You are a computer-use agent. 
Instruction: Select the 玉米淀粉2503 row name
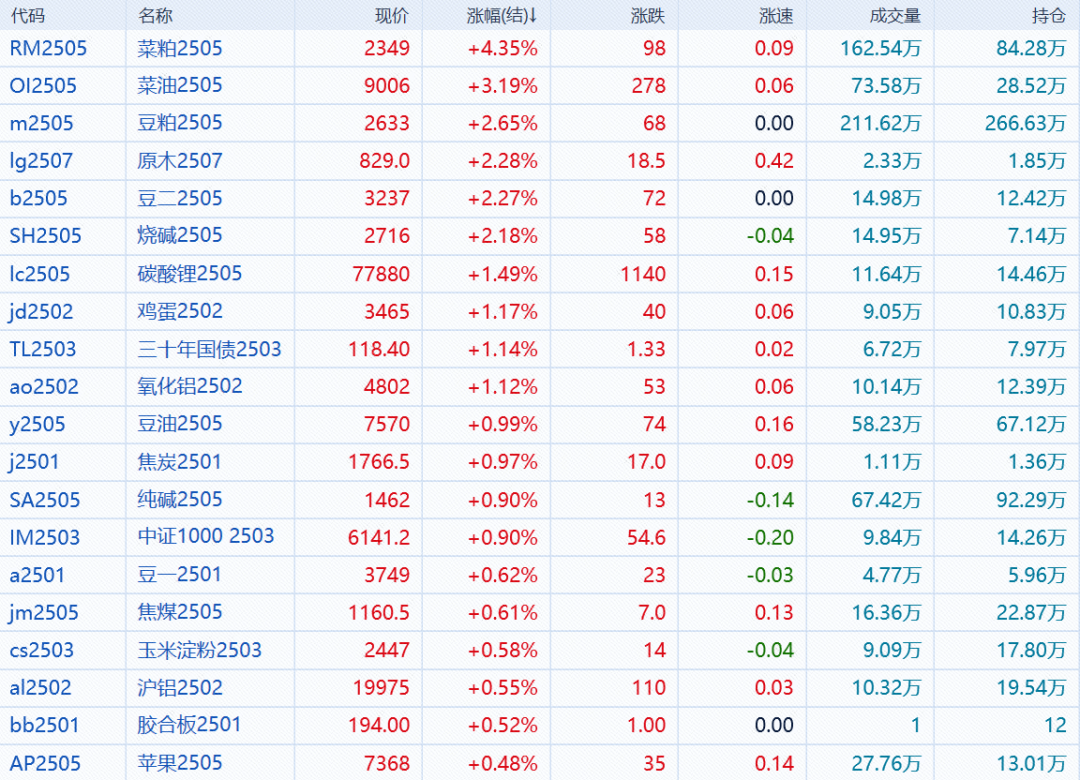pos(200,650)
